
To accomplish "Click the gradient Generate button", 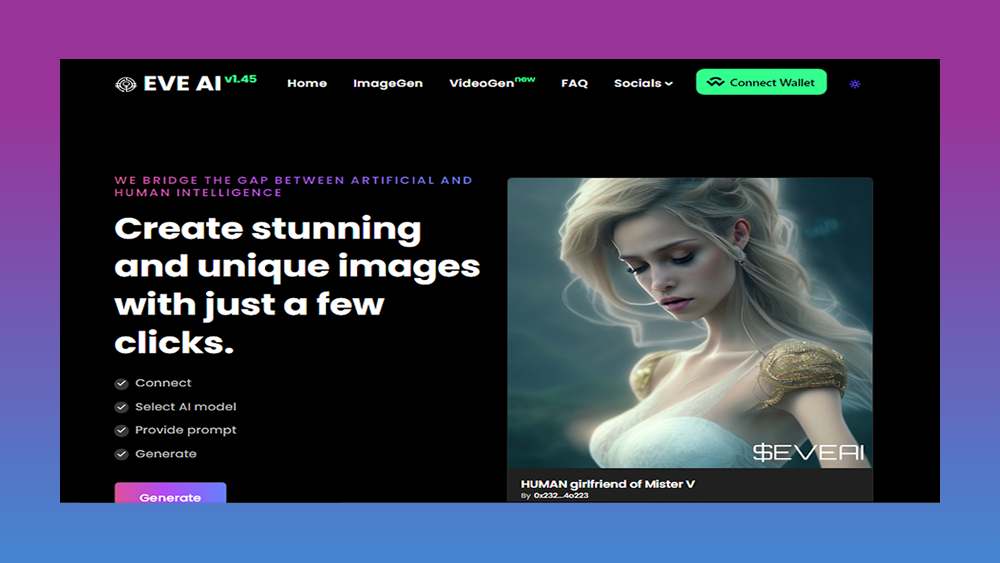I will coord(170,493).
